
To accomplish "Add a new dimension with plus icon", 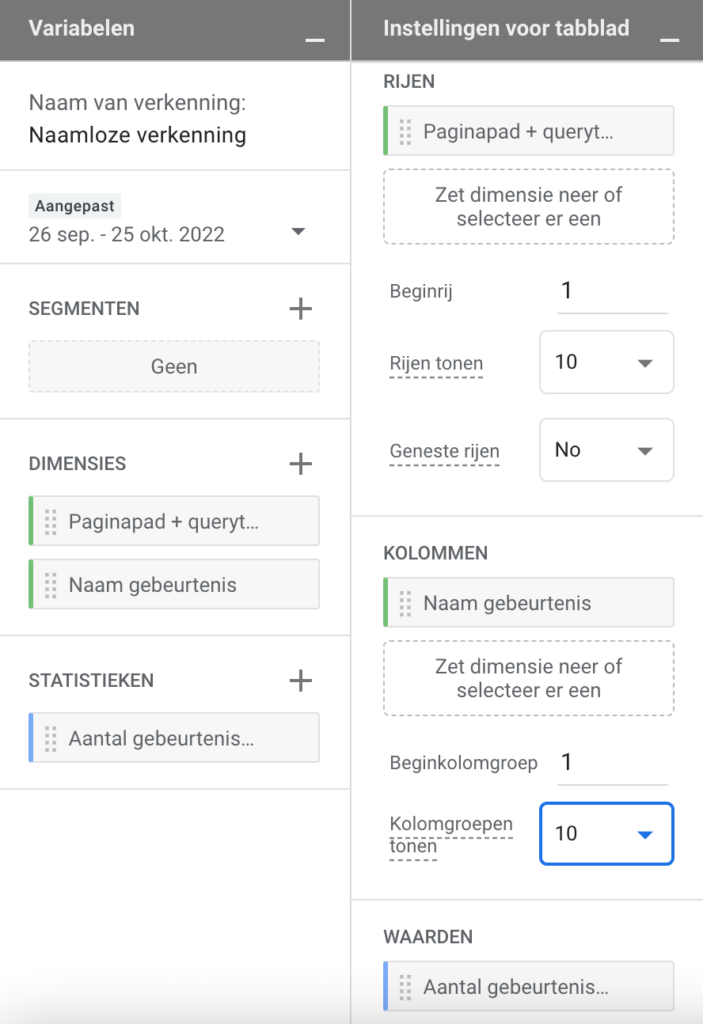I will (300, 464).
